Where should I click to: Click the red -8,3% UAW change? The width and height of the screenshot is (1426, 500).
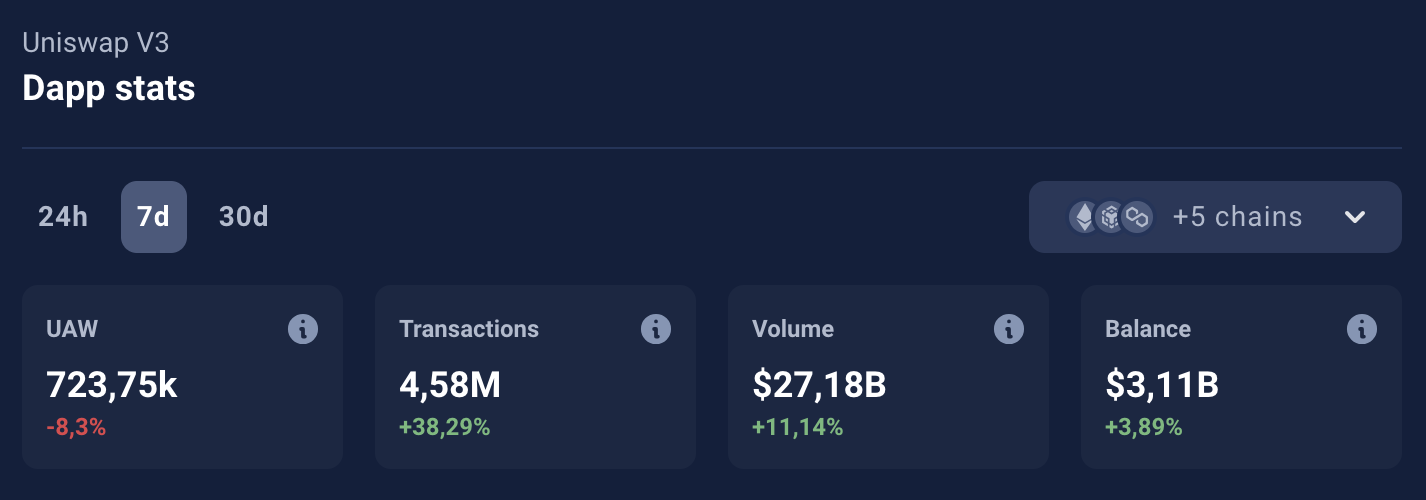(x=76, y=428)
